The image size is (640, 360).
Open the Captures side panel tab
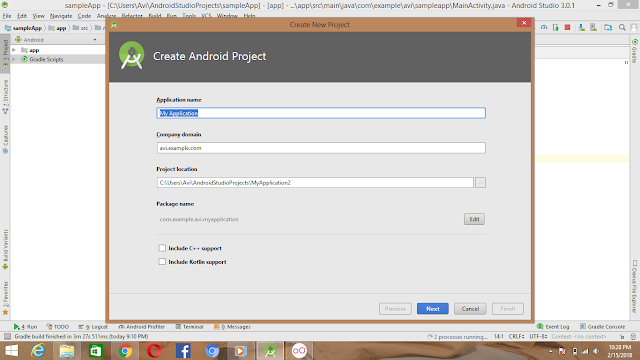[x=5, y=139]
